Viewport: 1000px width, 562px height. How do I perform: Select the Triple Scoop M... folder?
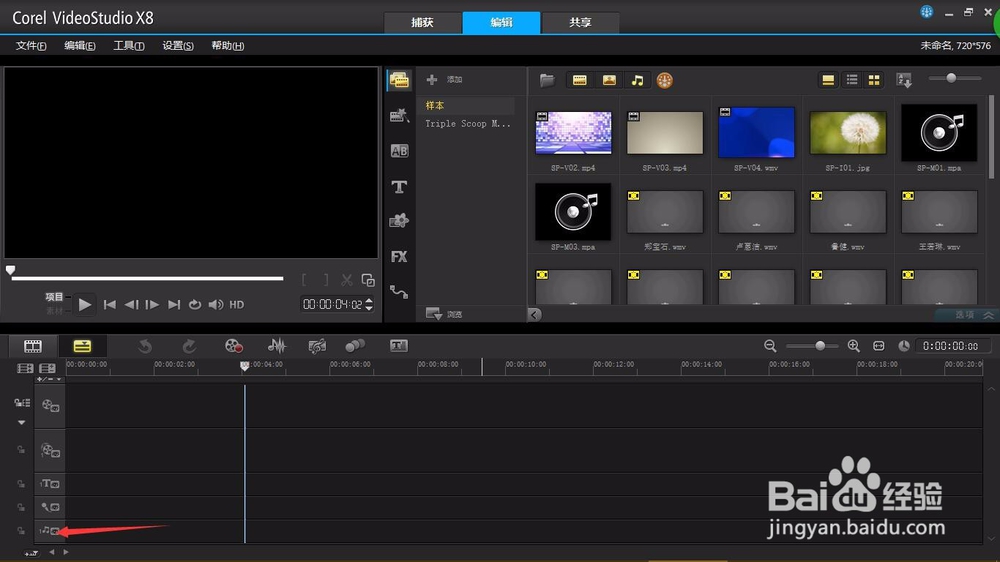(x=467, y=124)
